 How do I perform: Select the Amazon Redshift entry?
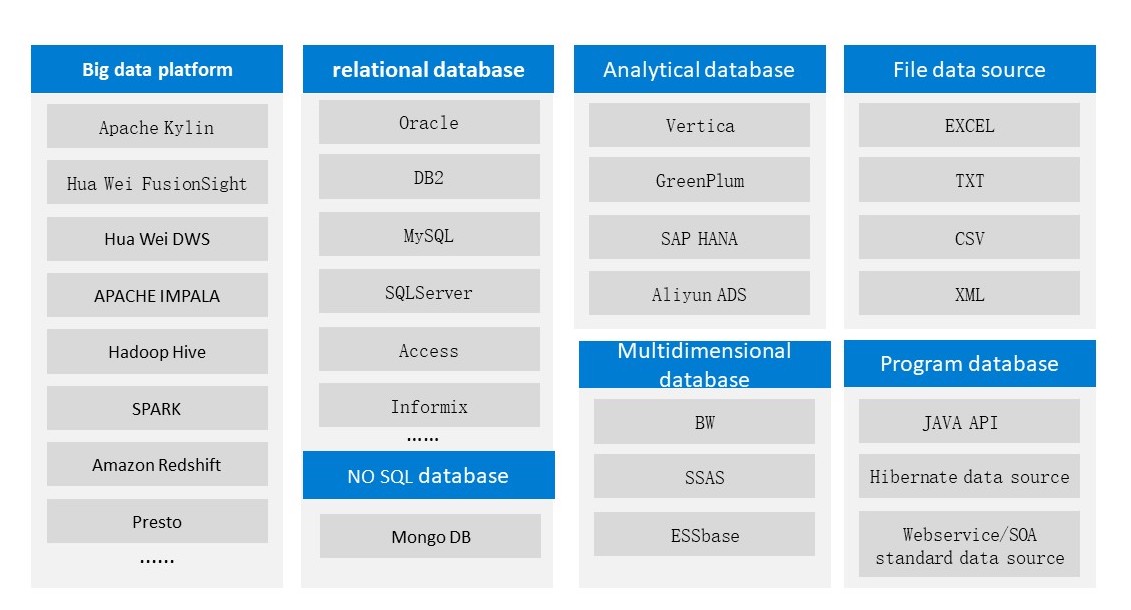(x=157, y=464)
